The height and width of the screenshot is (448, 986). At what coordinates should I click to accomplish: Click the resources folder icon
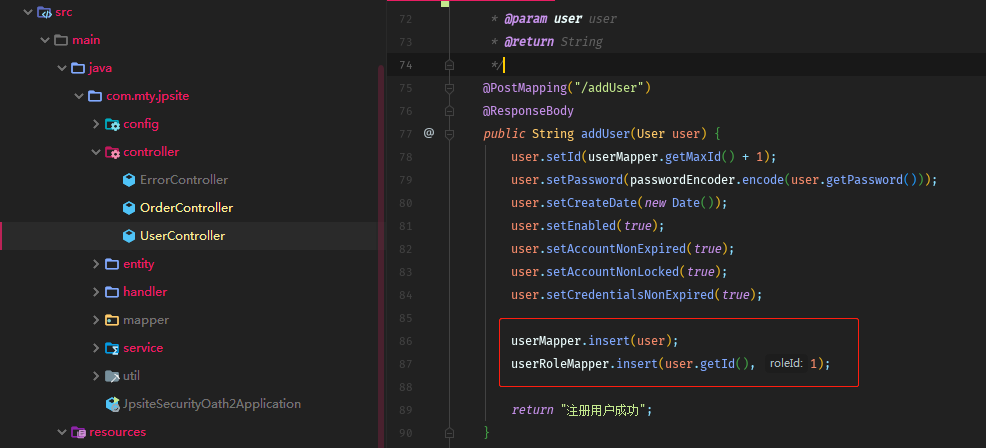pos(78,432)
